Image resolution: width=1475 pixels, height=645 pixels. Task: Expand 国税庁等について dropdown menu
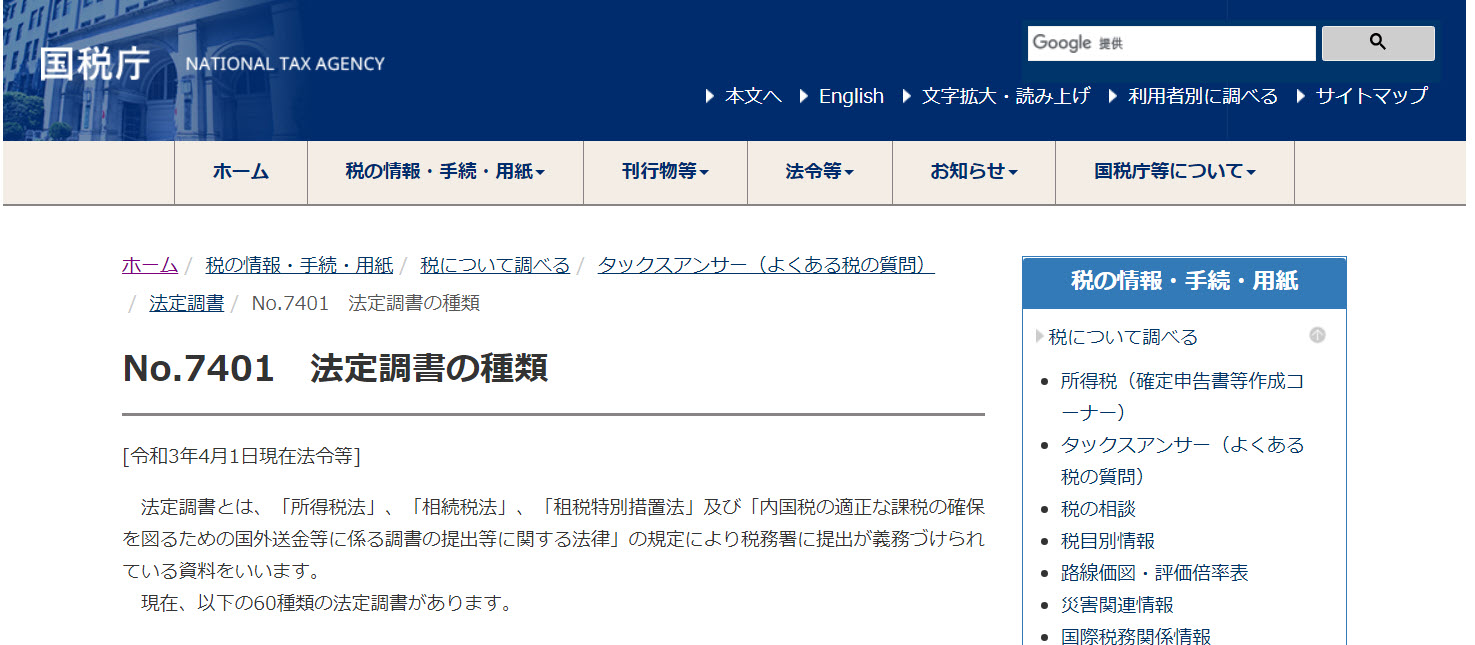[1174, 172]
